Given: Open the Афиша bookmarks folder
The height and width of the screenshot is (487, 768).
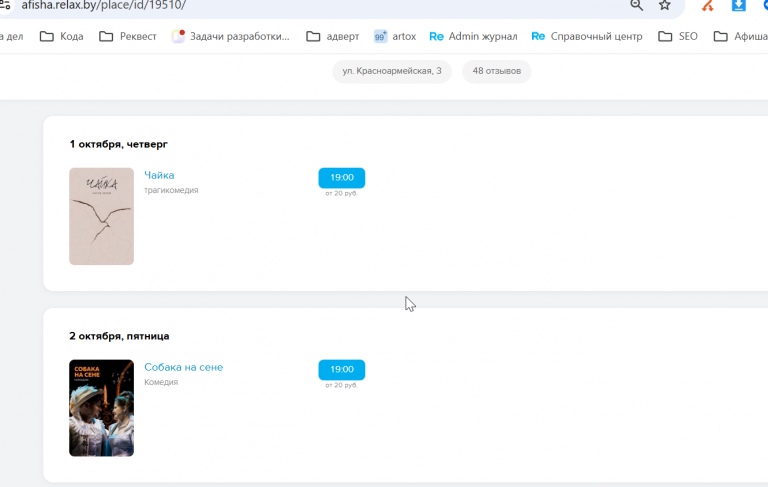Looking at the screenshot, I should coord(741,36).
